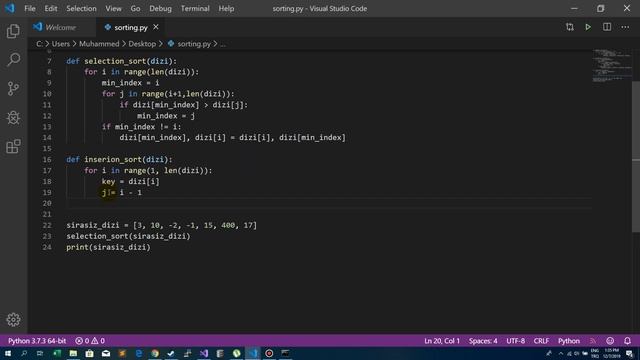Click Ln 20, Col 1 go-to-line
The width and height of the screenshot is (640, 360).
442,341
